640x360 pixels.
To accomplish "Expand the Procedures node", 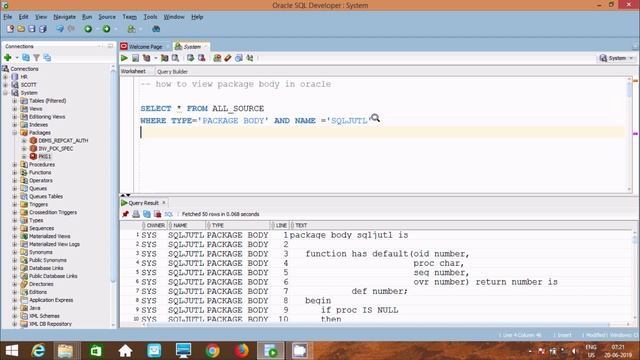I will point(15,164).
